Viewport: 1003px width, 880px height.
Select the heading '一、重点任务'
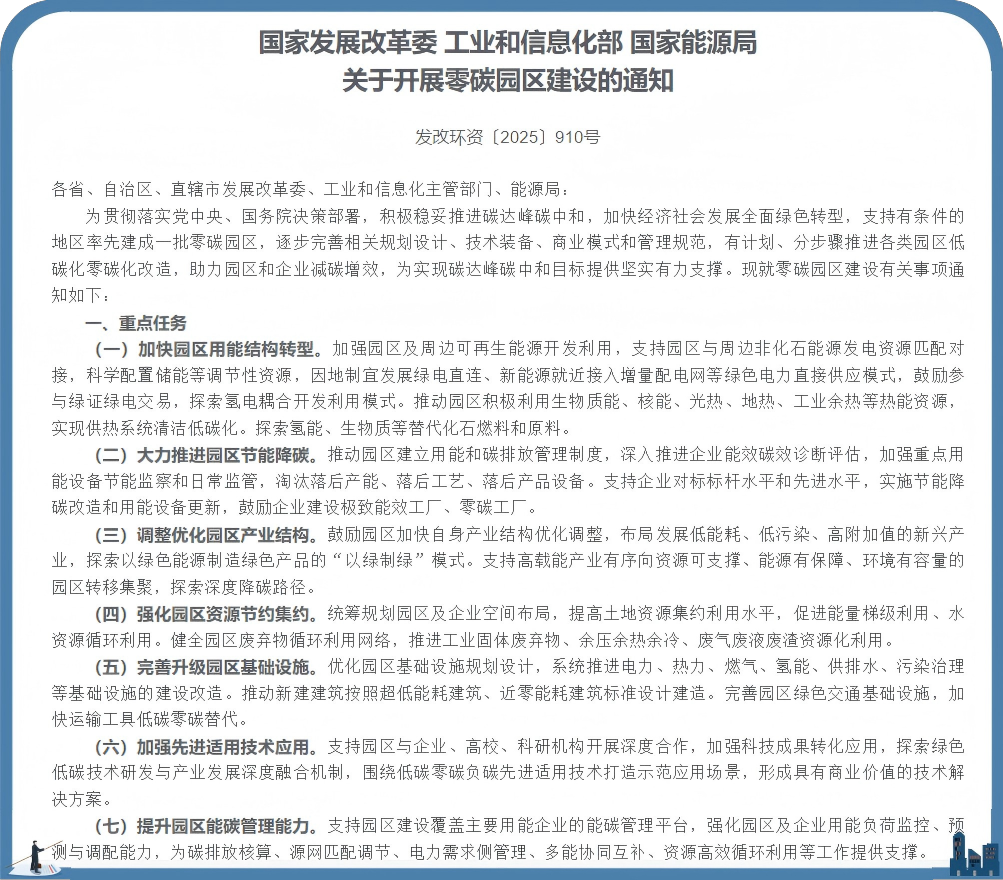[x=136, y=323]
